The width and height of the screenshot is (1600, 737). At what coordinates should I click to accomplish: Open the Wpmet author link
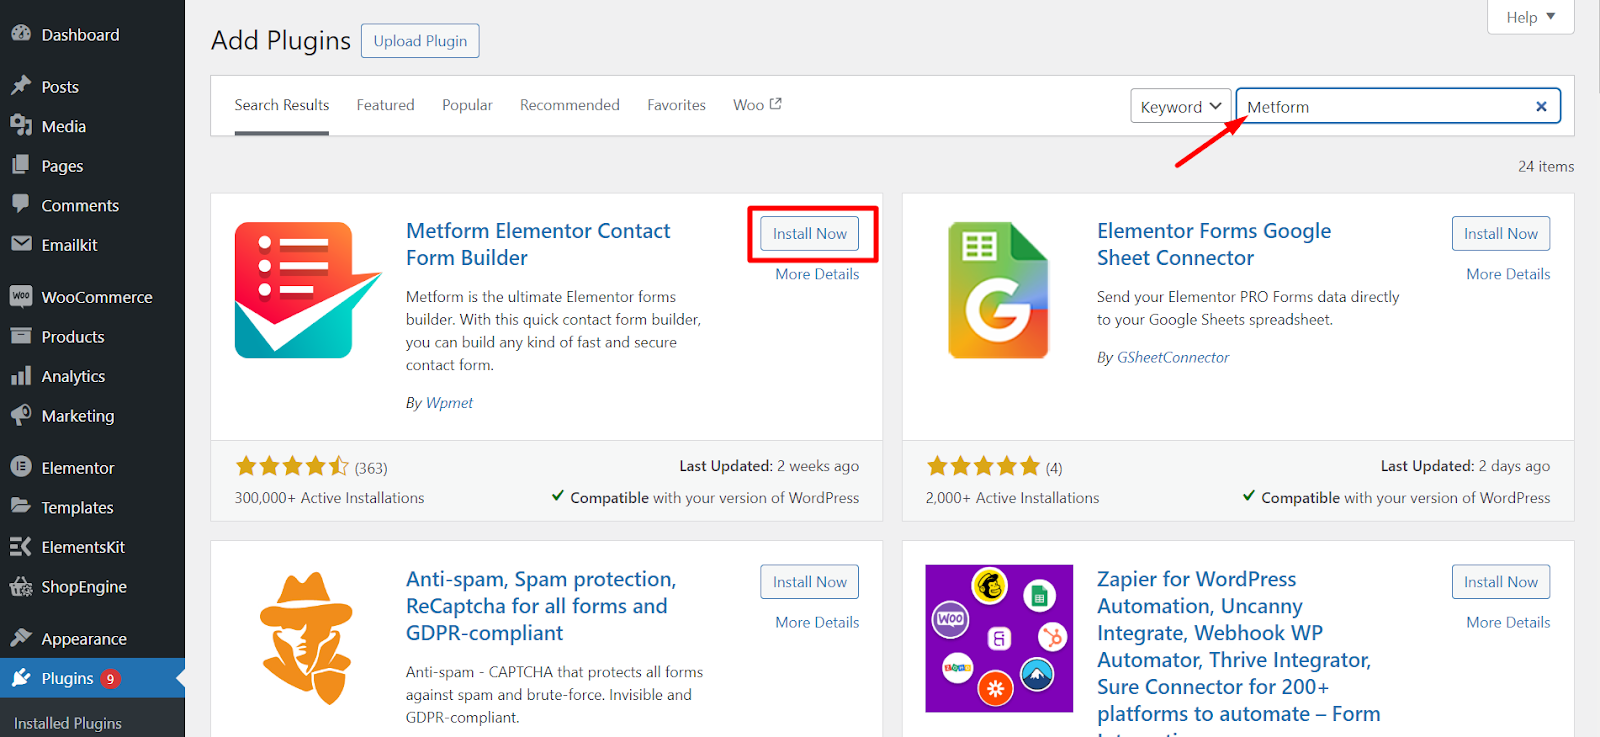(449, 402)
